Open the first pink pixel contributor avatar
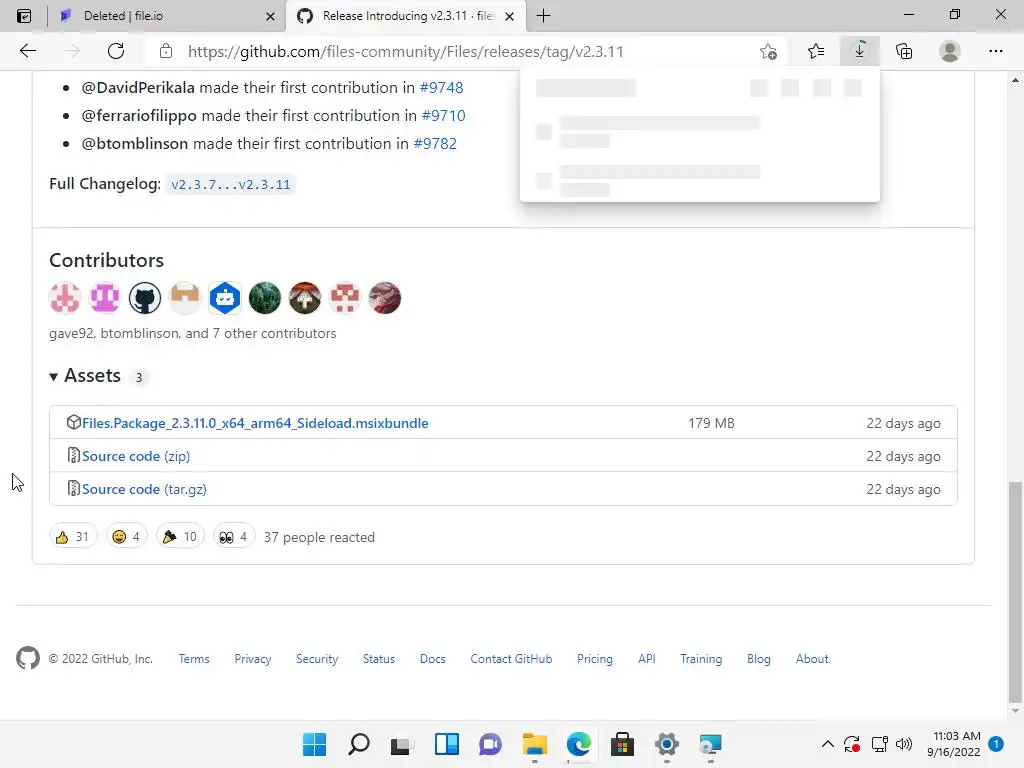 (65, 298)
